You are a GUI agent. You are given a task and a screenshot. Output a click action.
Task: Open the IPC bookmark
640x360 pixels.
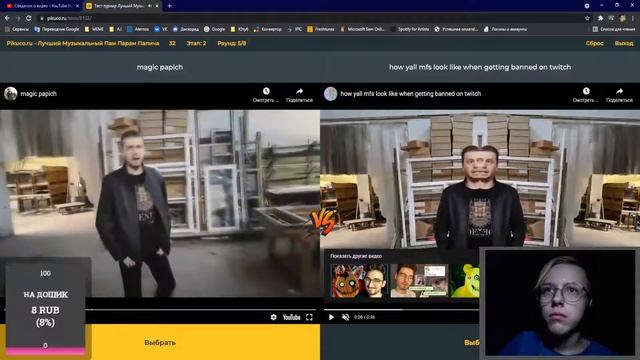294,29
